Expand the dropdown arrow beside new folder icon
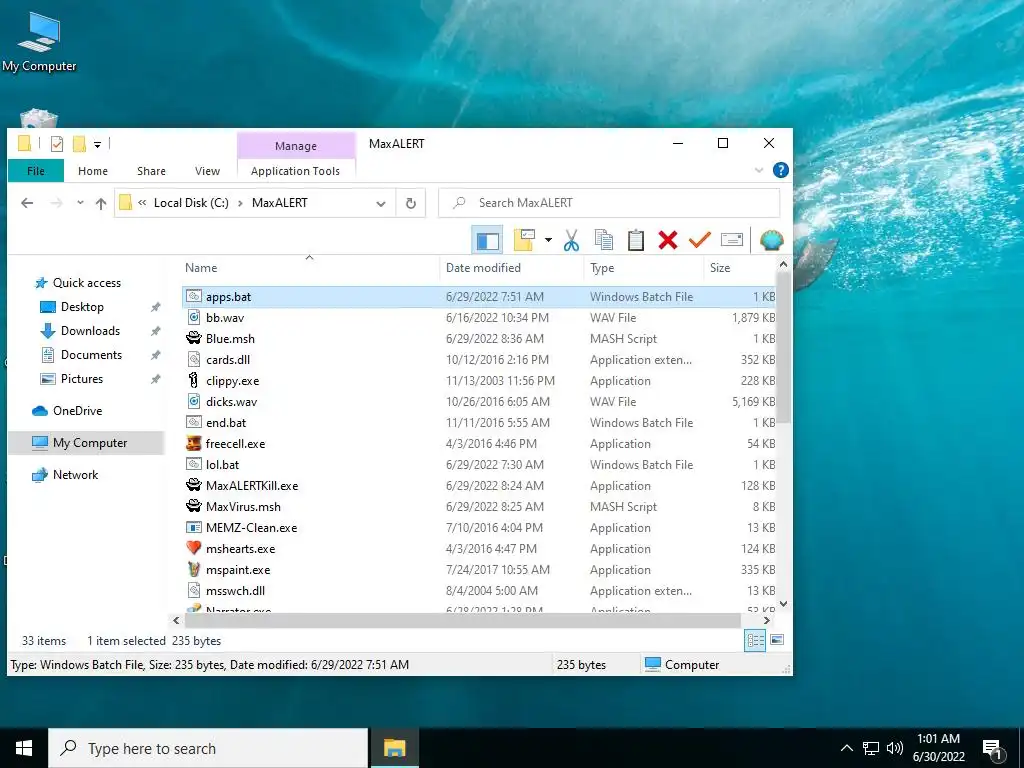This screenshot has height=768, width=1024. [548, 240]
